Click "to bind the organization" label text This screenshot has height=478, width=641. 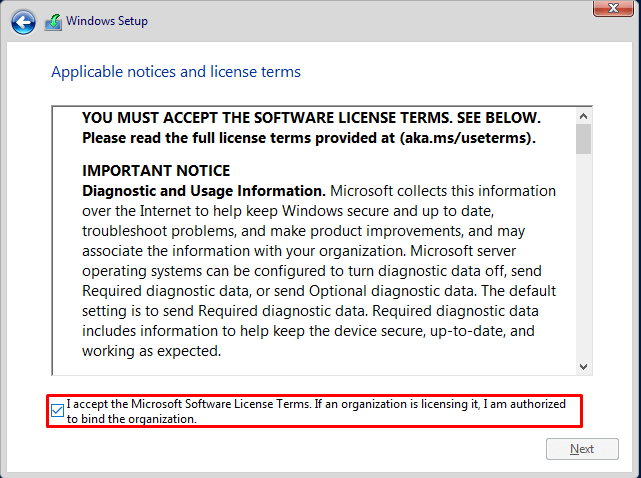point(132,419)
